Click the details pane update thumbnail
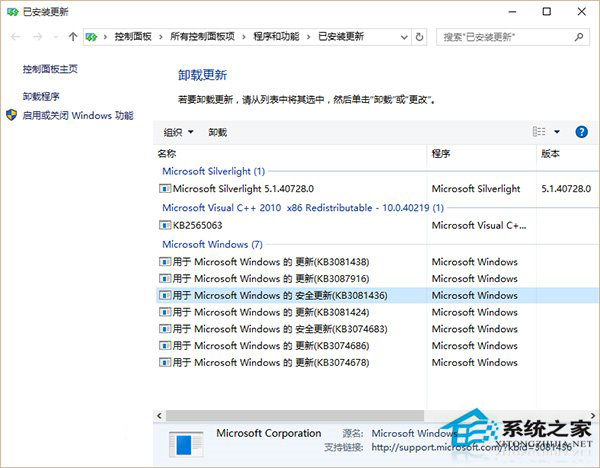 (186, 444)
